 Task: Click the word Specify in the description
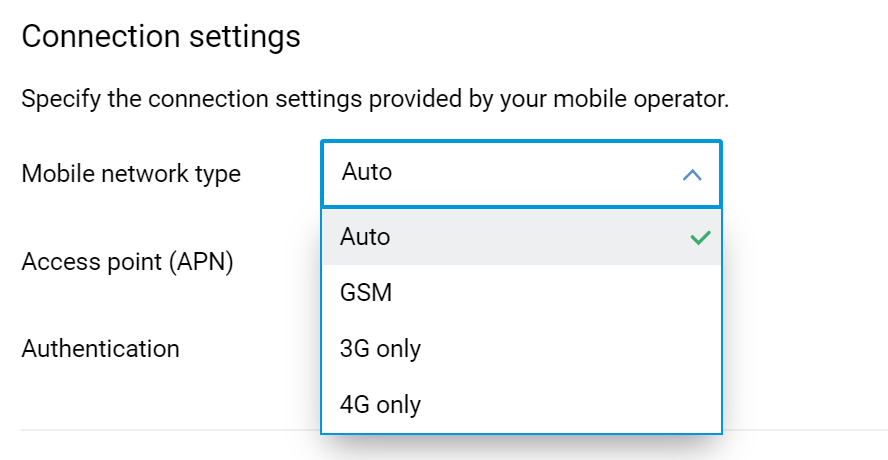coord(57,100)
